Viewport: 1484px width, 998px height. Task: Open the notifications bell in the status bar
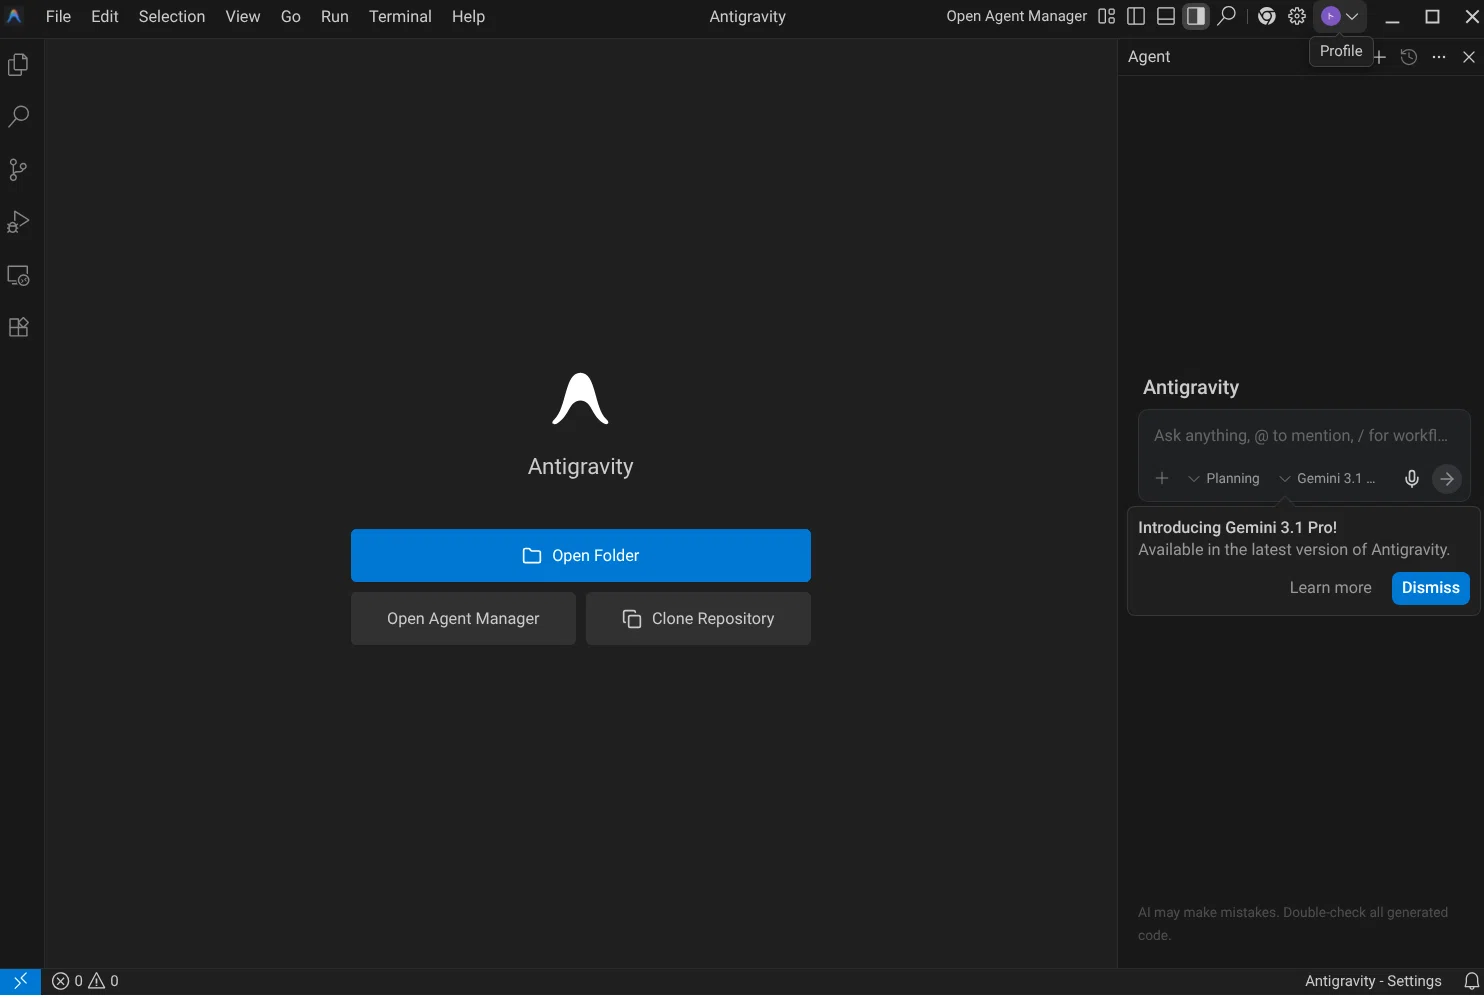point(1472,981)
